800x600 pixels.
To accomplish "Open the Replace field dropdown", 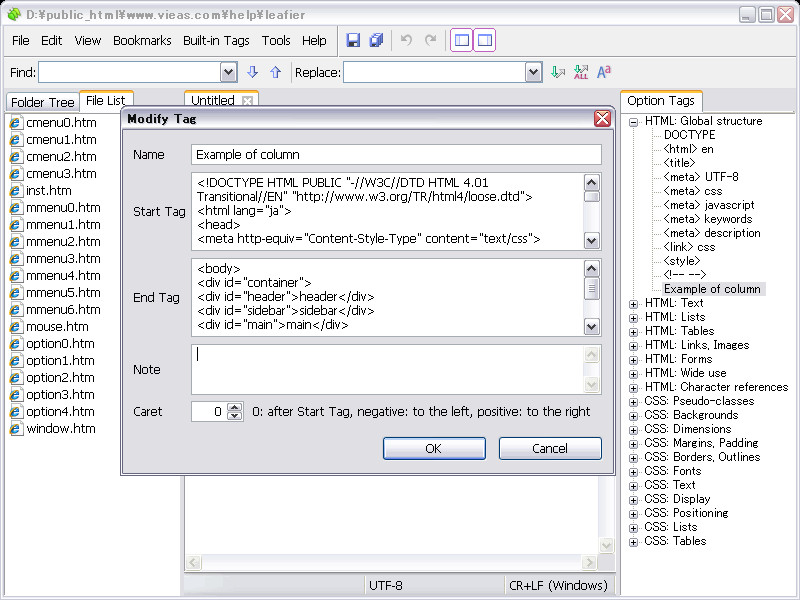I will coord(533,72).
